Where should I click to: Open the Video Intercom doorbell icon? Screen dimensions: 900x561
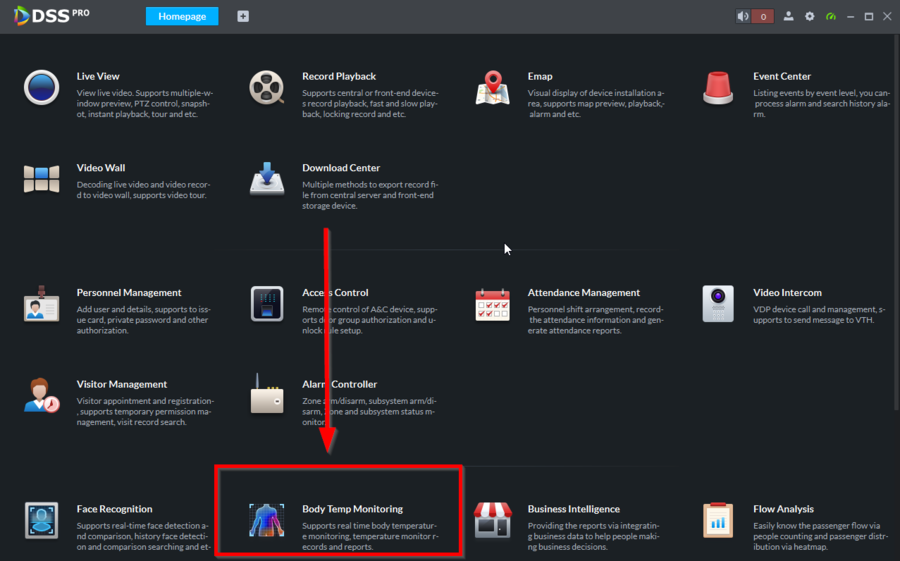click(x=717, y=303)
